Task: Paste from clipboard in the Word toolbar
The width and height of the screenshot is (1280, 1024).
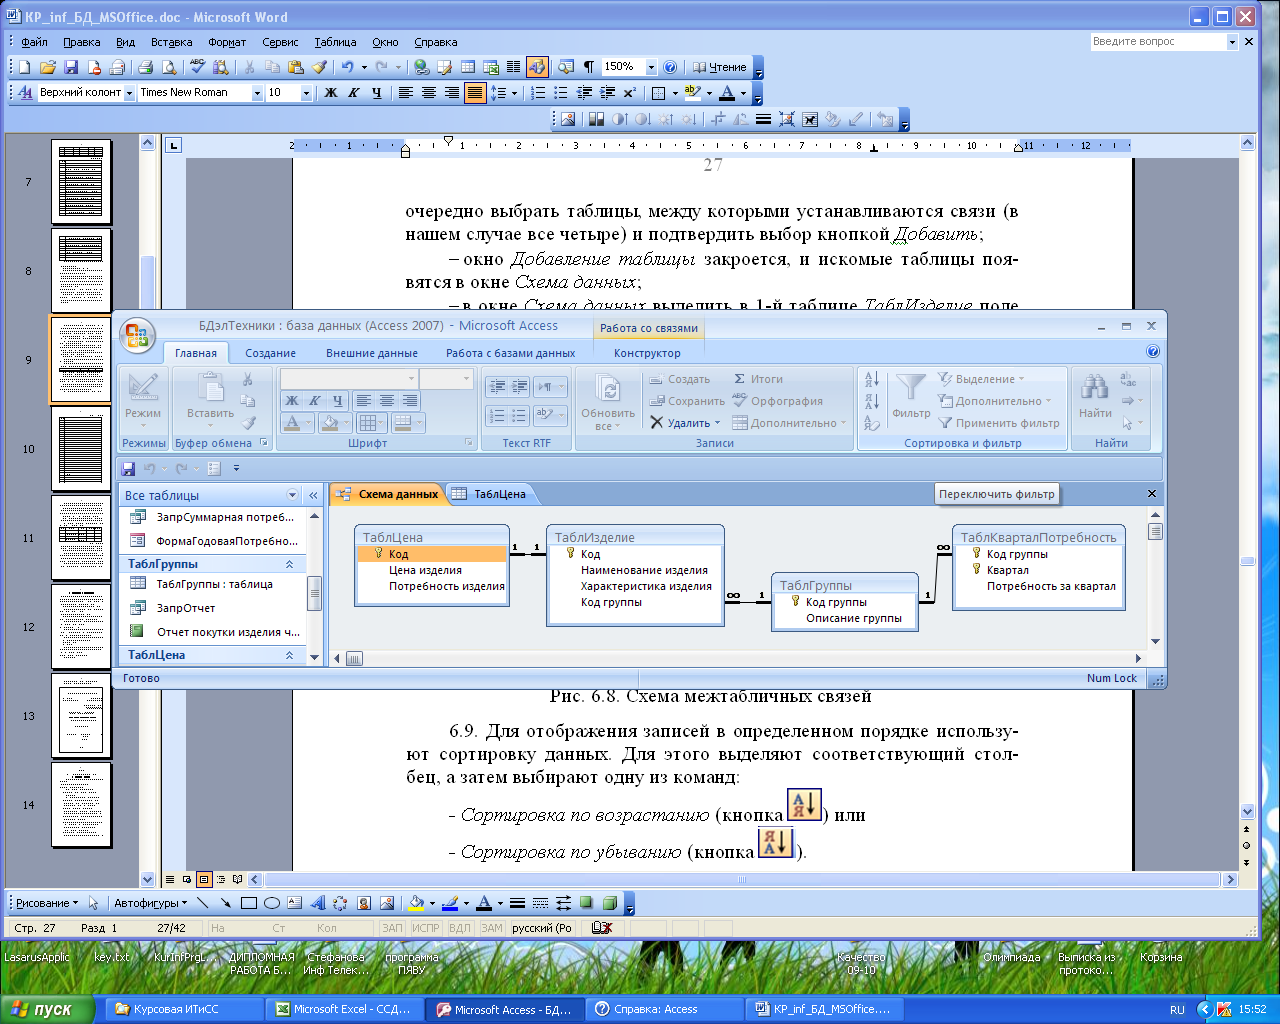Action: click(x=295, y=67)
